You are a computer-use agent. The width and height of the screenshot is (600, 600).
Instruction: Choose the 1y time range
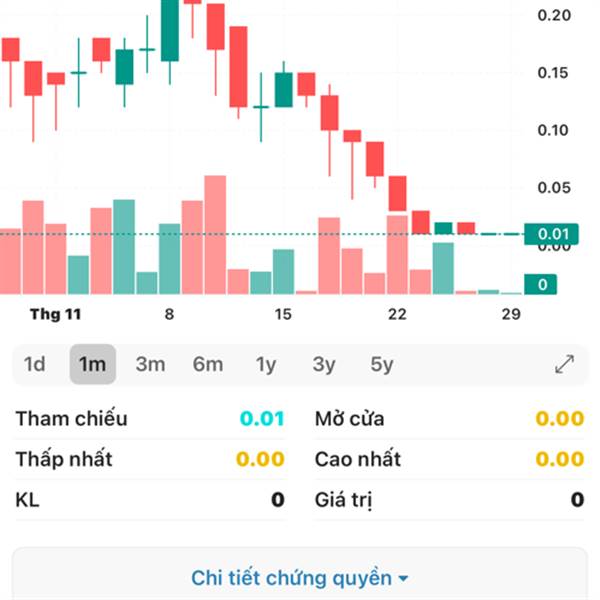click(x=266, y=364)
